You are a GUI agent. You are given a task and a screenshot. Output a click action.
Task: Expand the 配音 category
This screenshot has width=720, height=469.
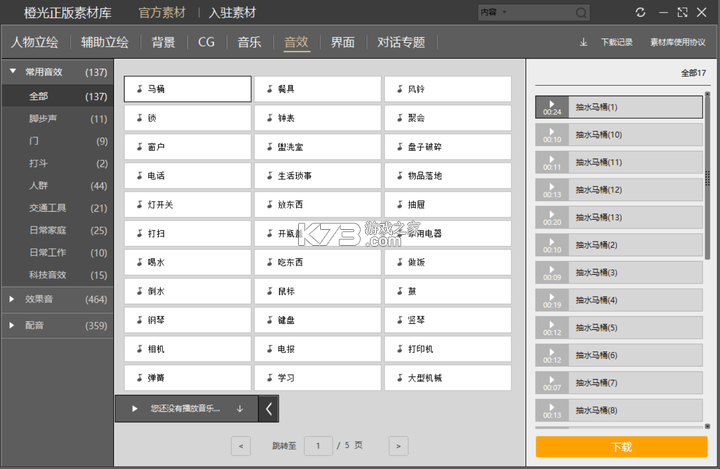pyautogui.click(x=12, y=325)
